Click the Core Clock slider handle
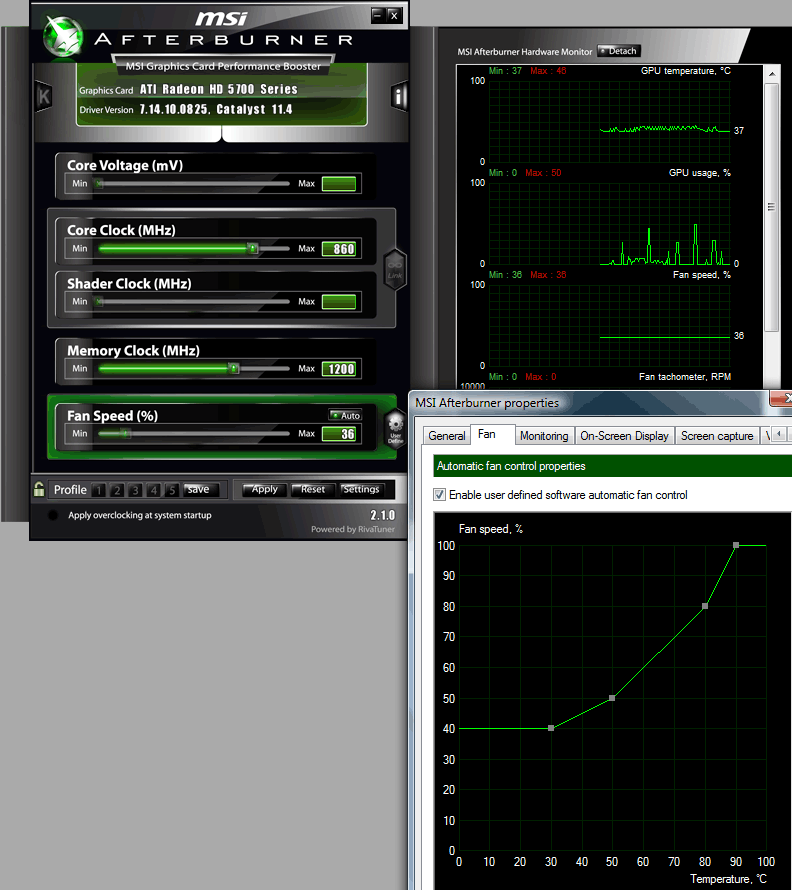Image resolution: width=792 pixels, height=890 pixels. pos(253,248)
